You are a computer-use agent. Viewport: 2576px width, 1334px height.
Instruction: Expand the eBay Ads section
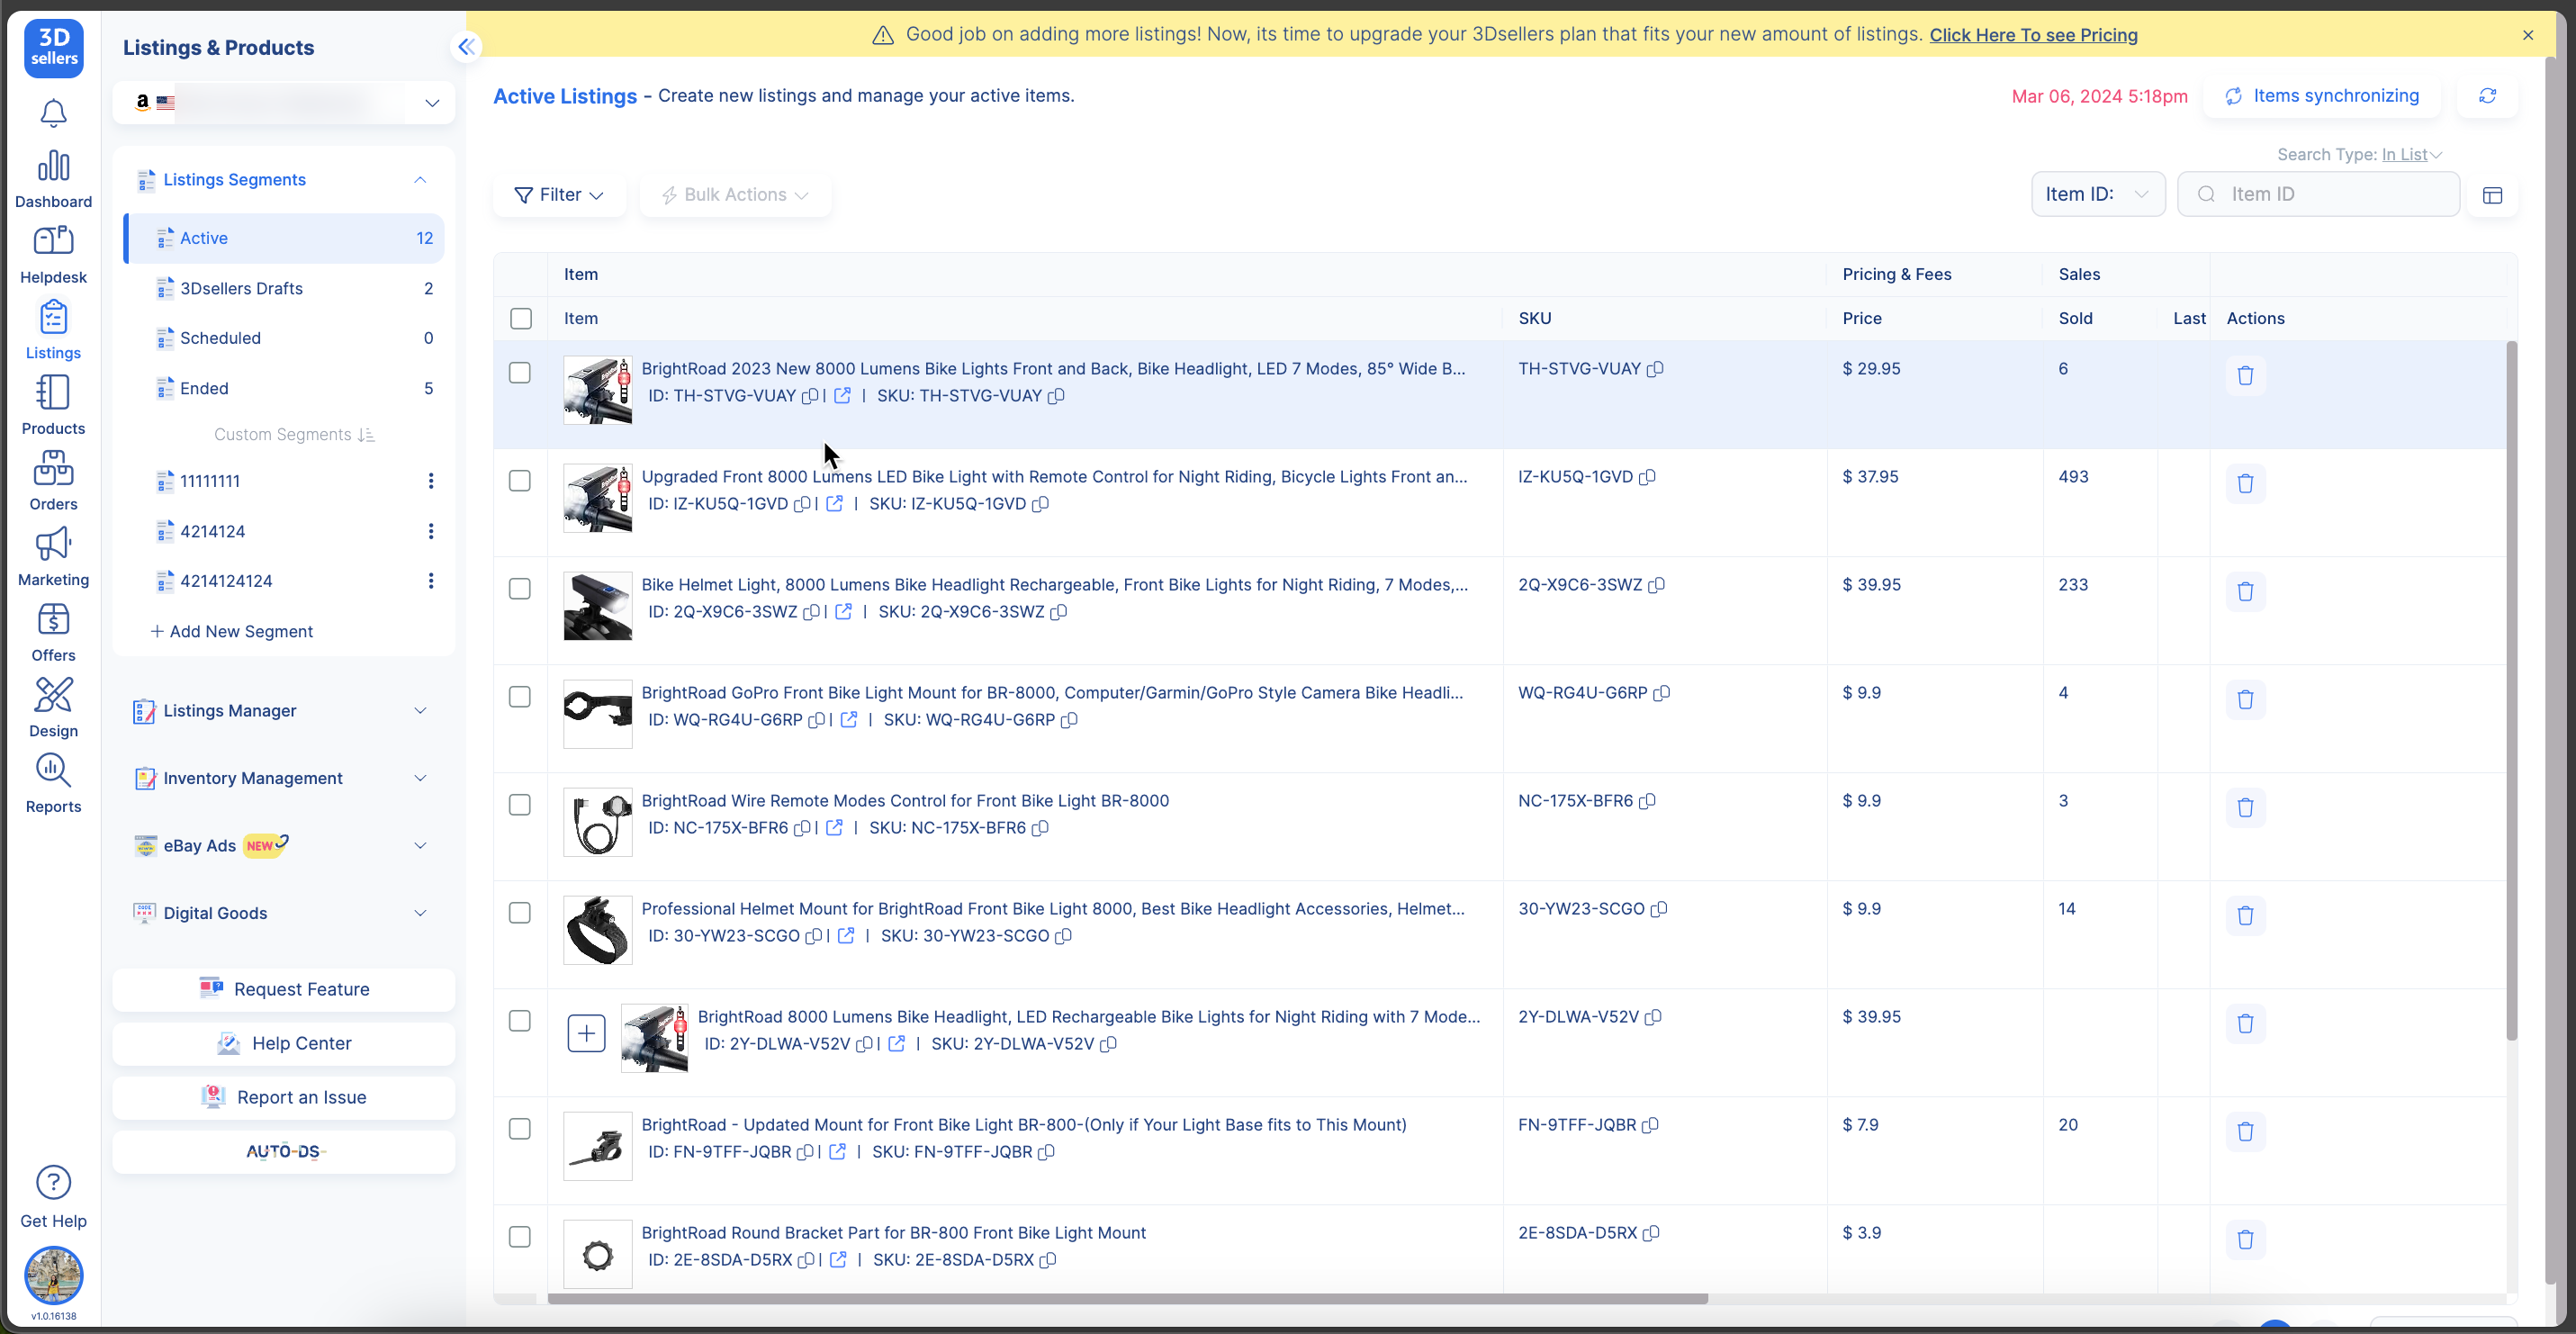click(284, 846)
